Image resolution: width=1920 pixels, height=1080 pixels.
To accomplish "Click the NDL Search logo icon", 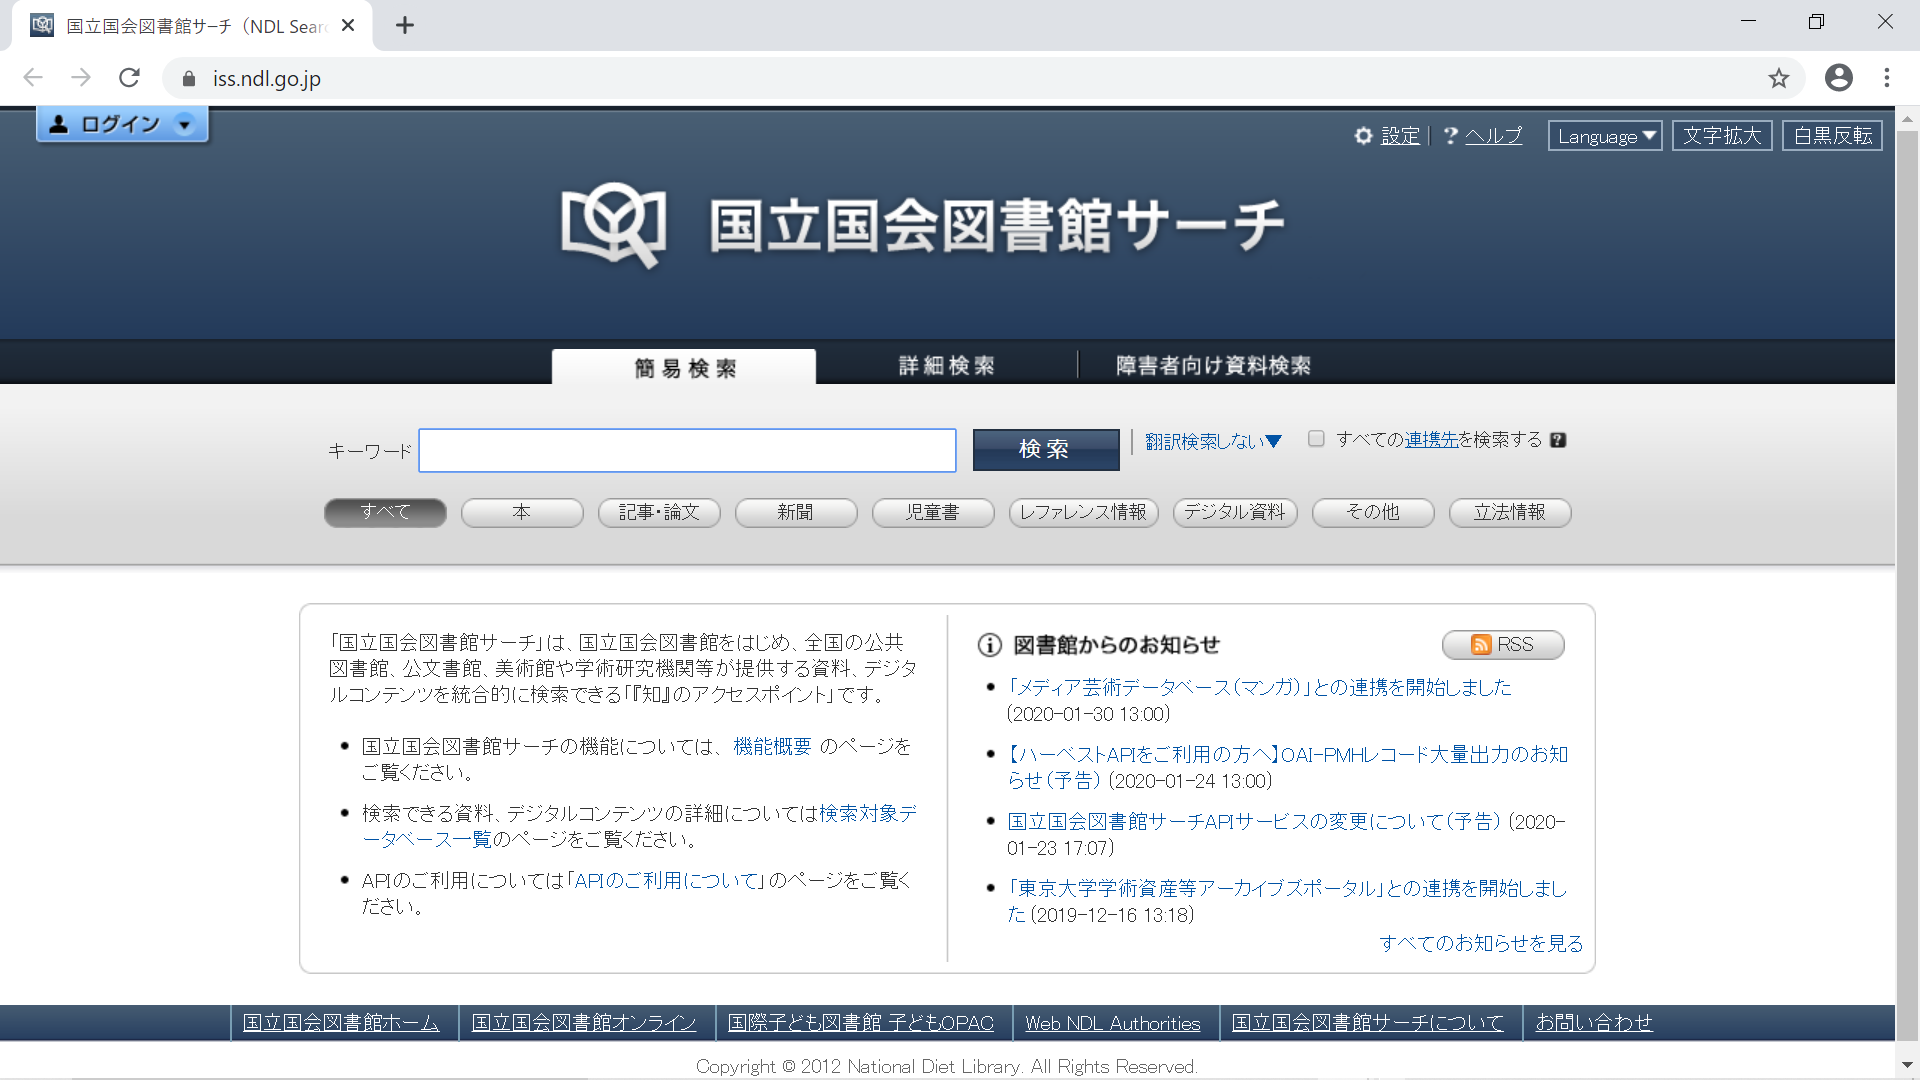I will [613, 225].
